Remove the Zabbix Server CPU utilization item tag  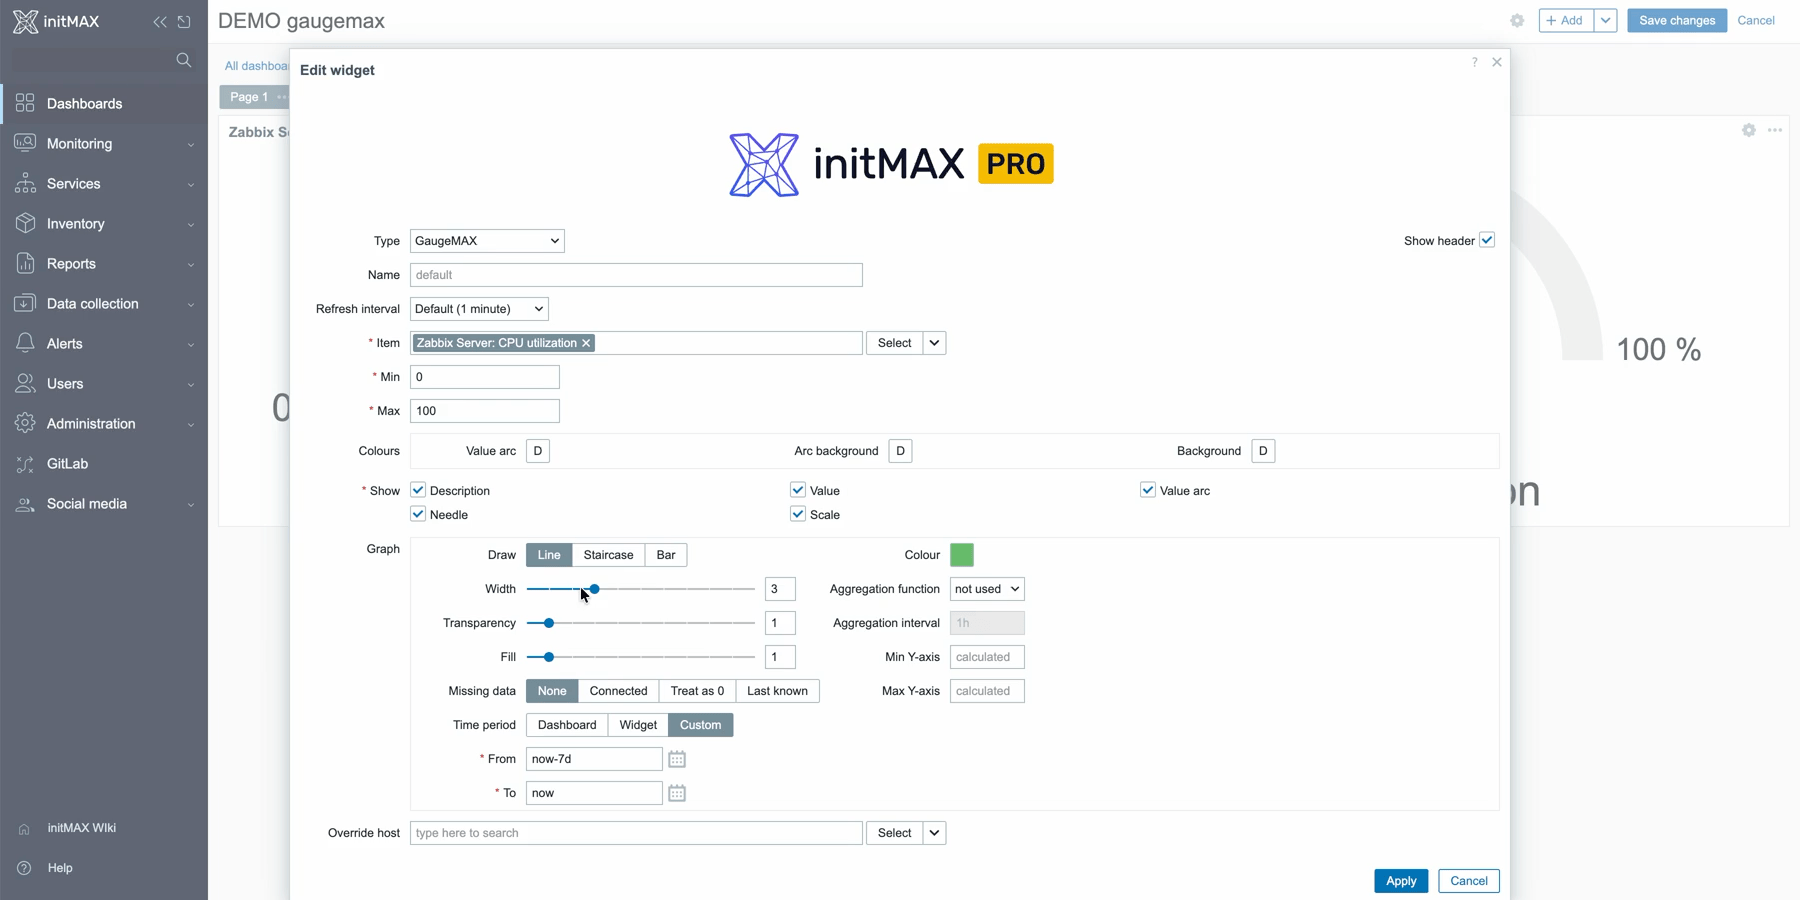pyautogui.click(x=587, y=343)
